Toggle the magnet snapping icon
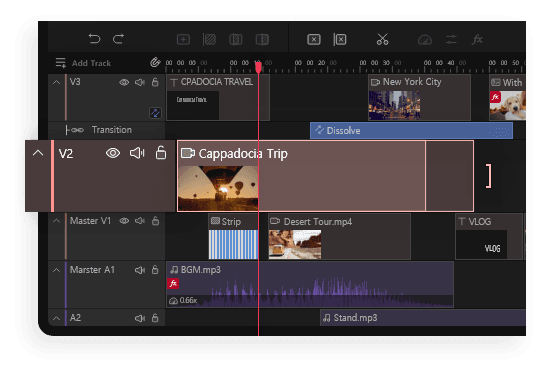Image resolution: width=548 pixels, height=375 pixels. [x=155, y=63]
